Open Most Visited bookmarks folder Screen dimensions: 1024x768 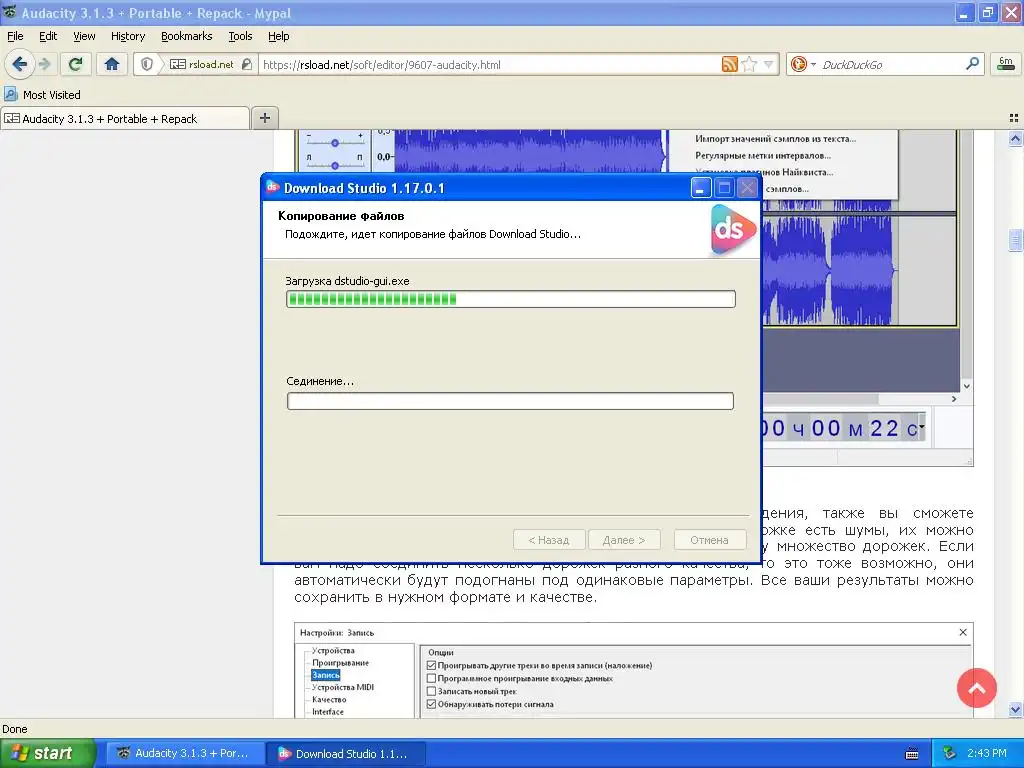tap(42, 95)
